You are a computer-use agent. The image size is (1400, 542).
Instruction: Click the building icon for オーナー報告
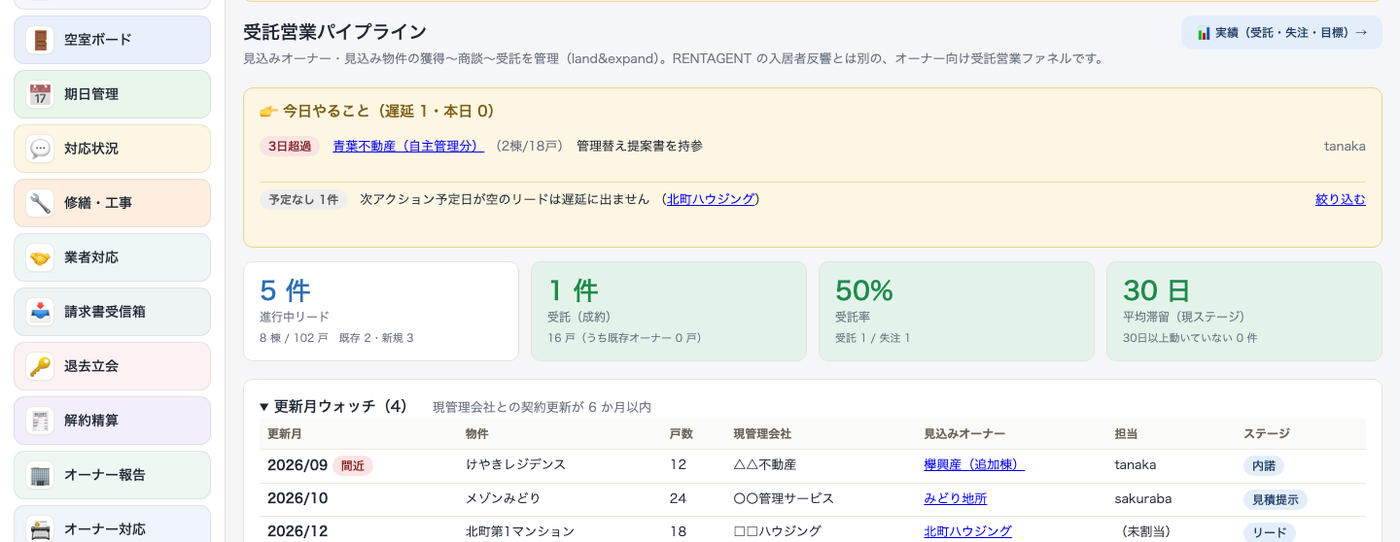tap(40, 475)
